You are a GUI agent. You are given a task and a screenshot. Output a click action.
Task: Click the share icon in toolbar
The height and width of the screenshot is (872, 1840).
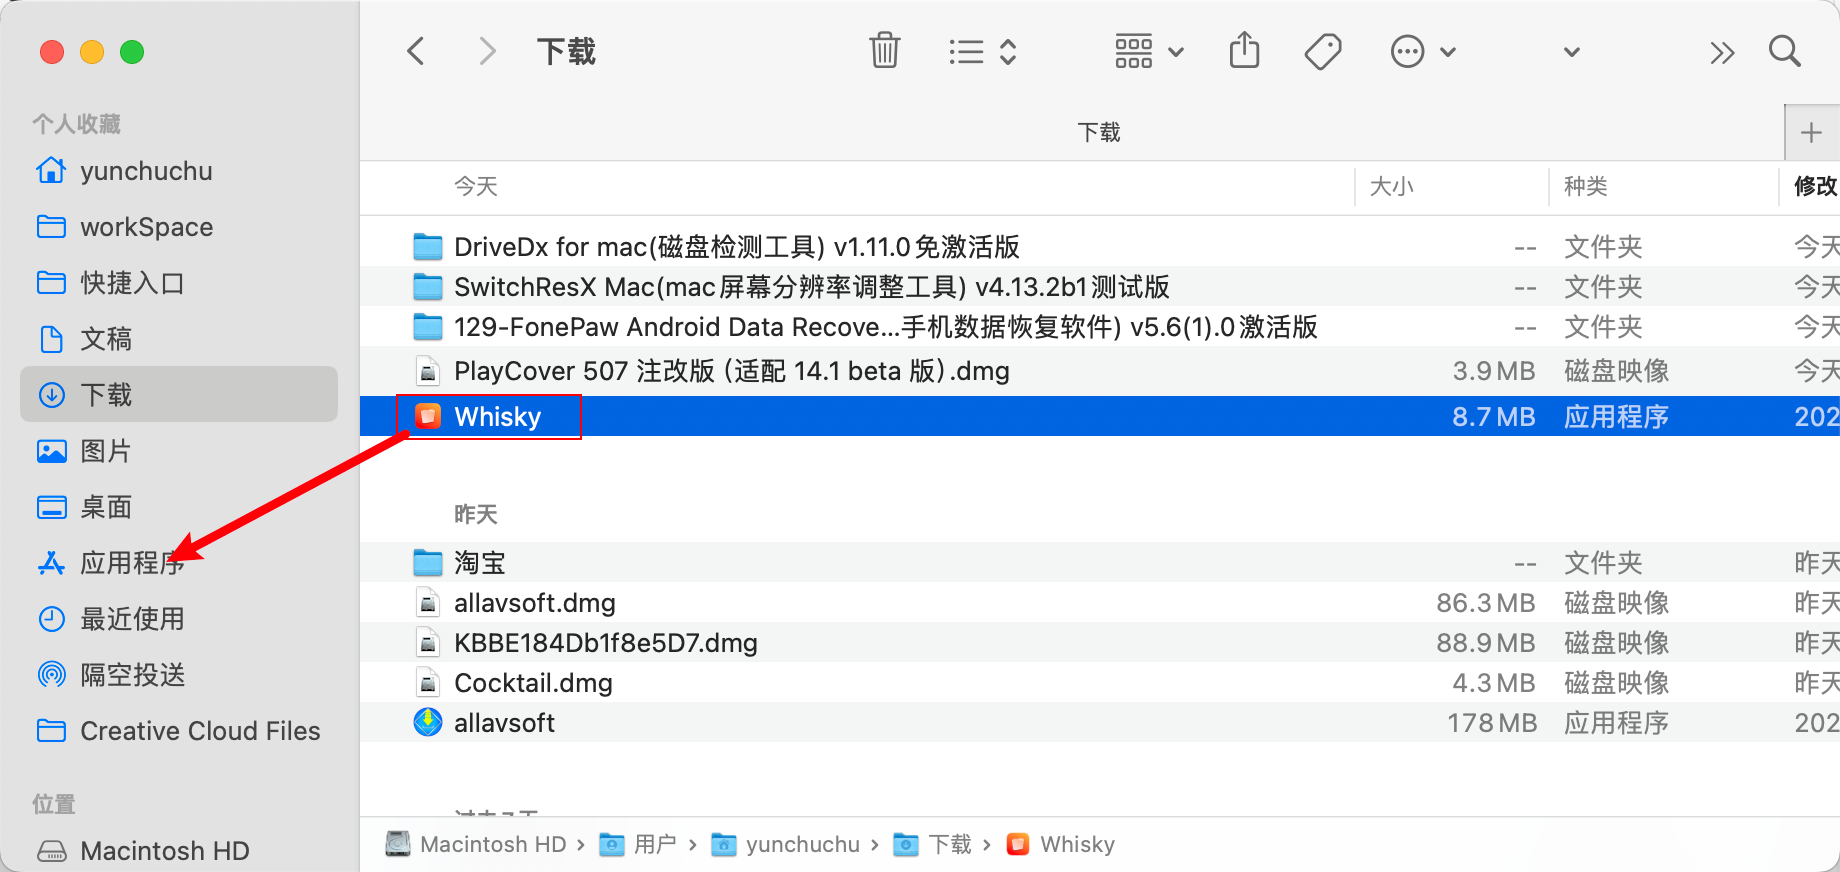click(x=1244, y=50)
